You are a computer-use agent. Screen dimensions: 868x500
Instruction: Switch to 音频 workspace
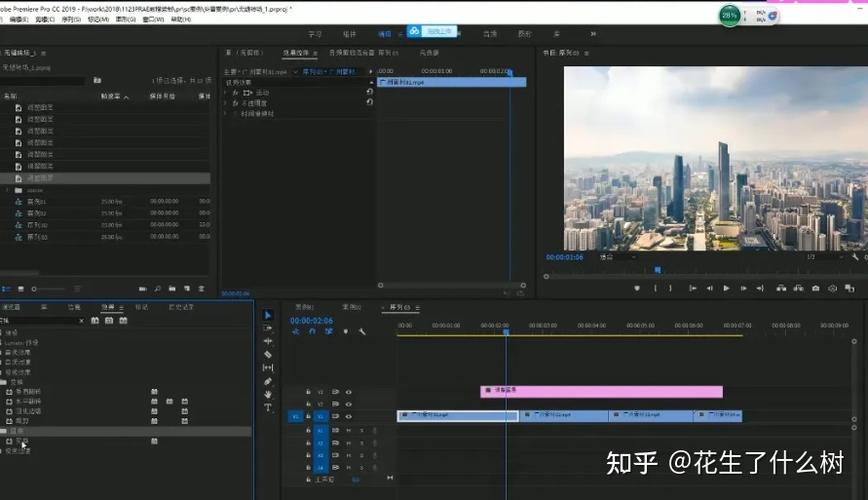click(489, 34)
